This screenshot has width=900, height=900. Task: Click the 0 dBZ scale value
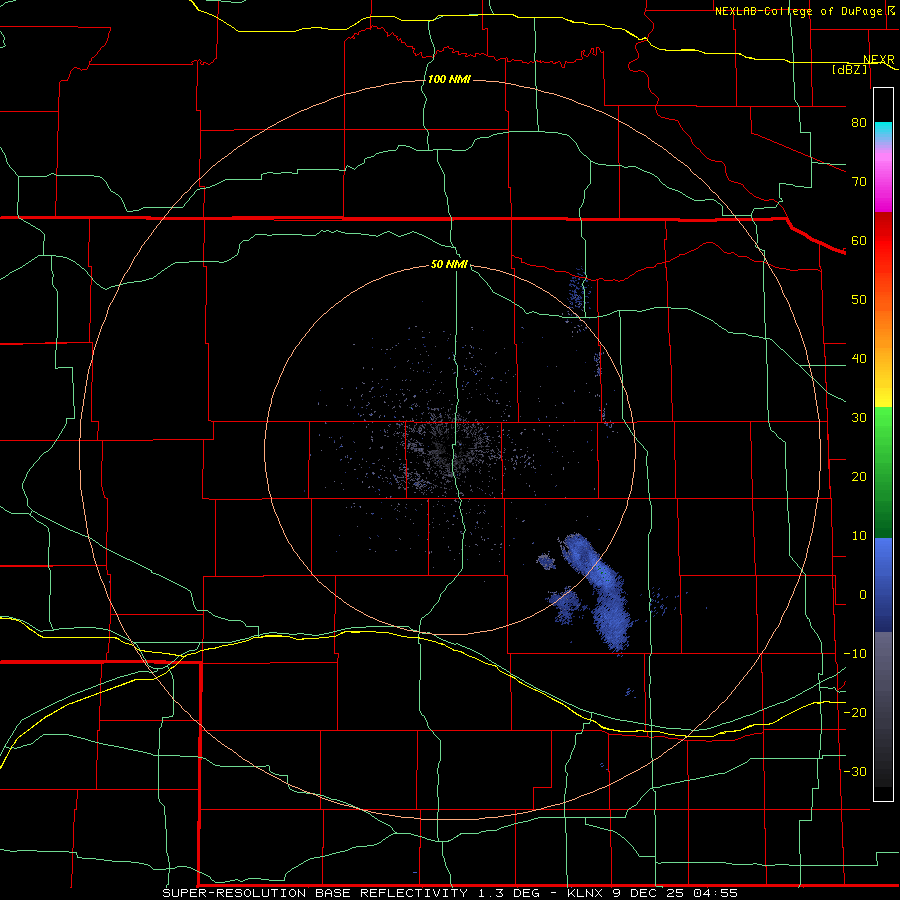coord(863,595)
